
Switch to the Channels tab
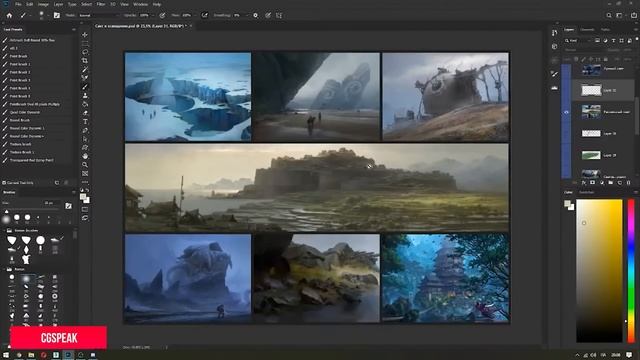[587, 30]
